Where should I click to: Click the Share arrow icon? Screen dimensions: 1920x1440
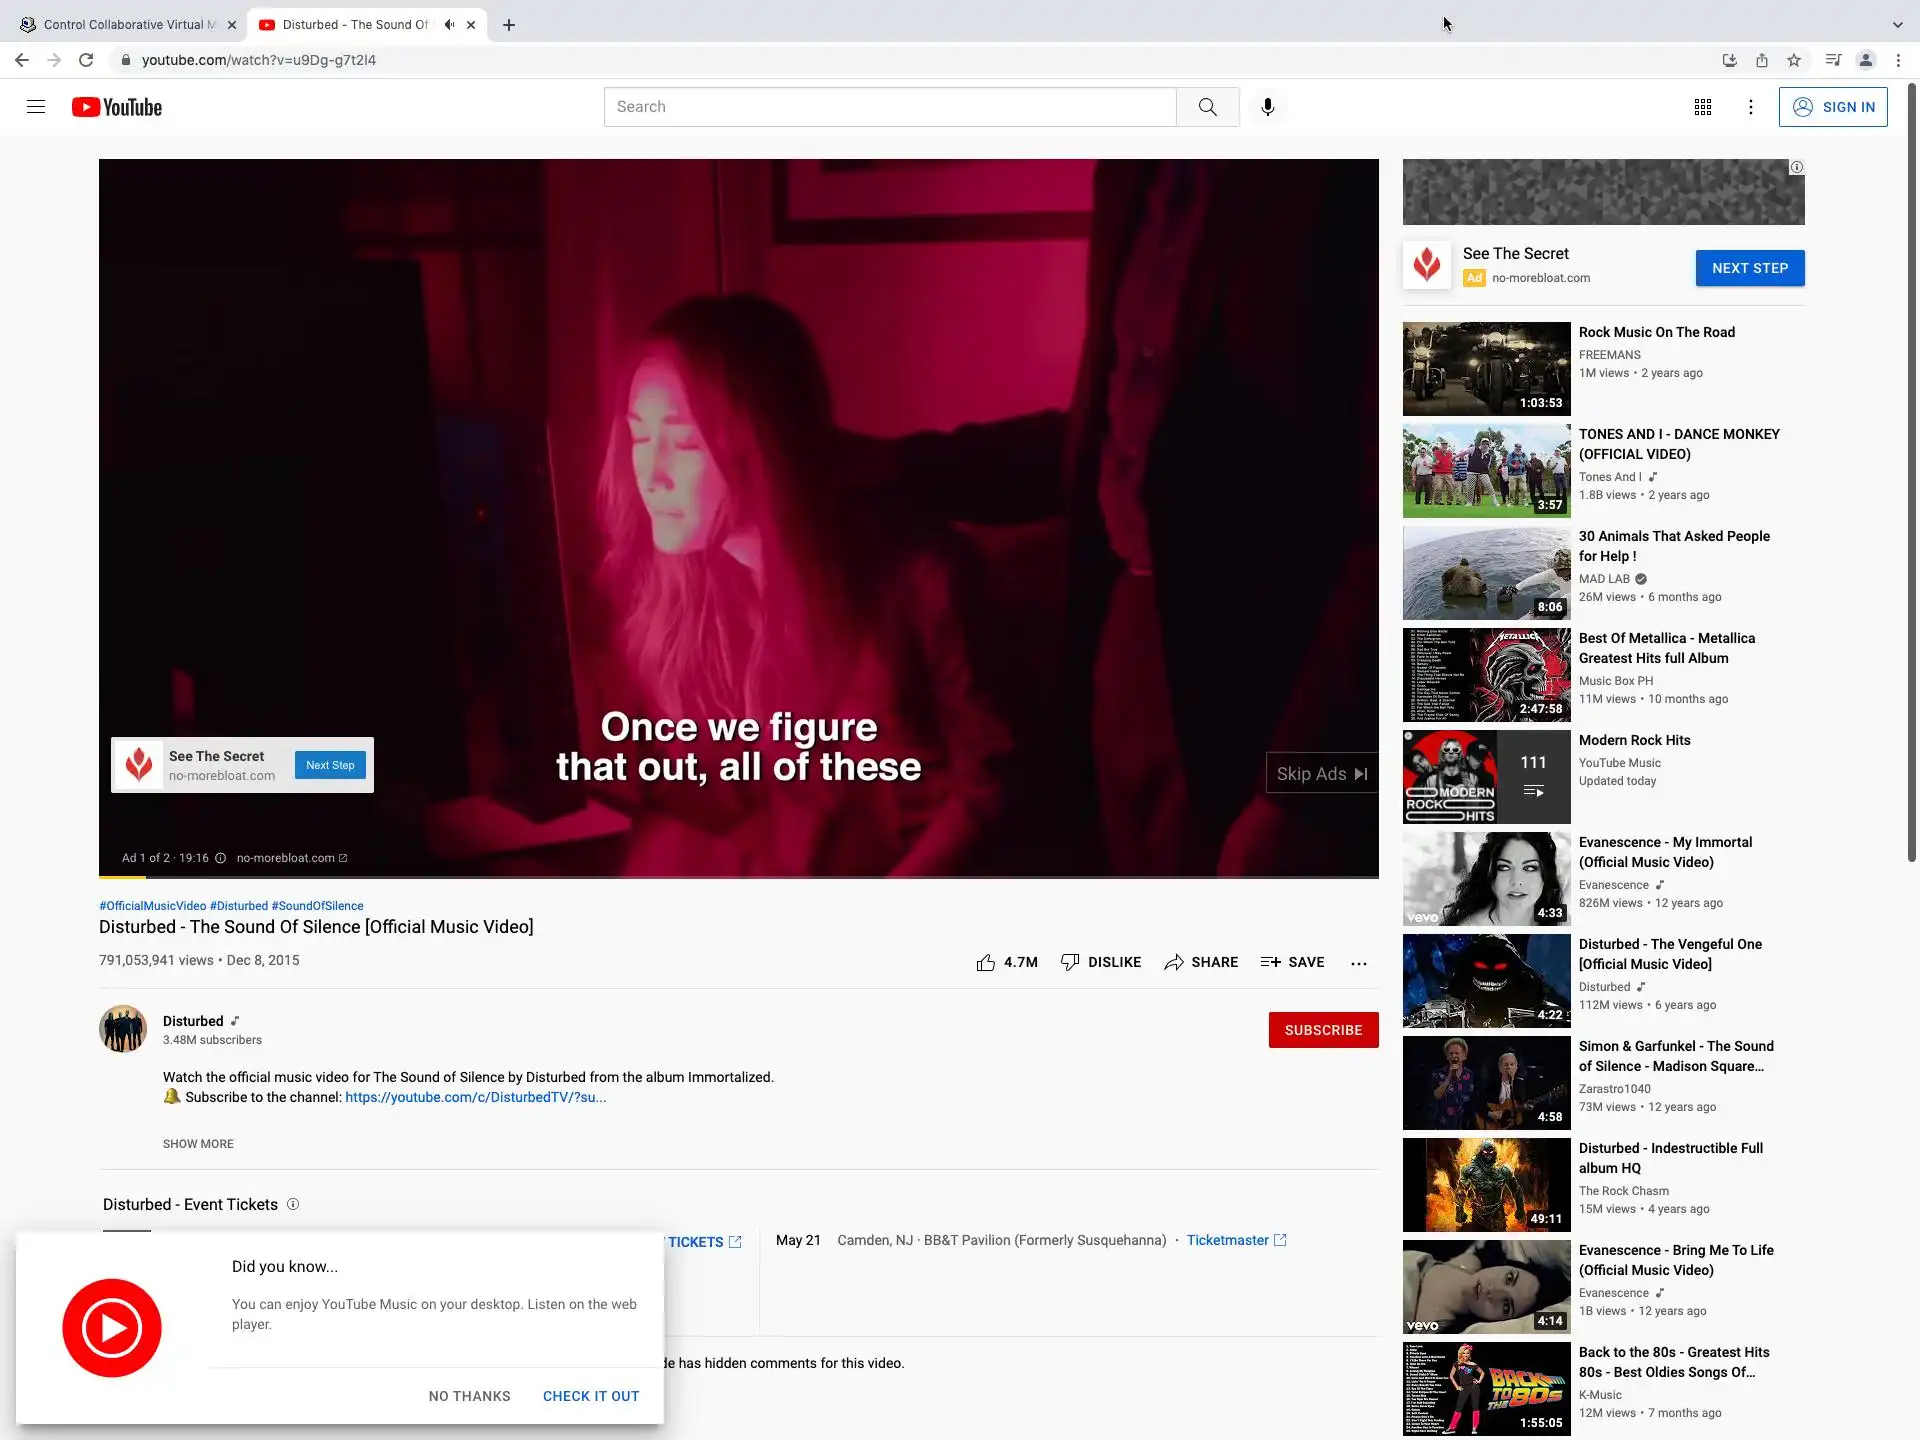(x=1174, y=962)
